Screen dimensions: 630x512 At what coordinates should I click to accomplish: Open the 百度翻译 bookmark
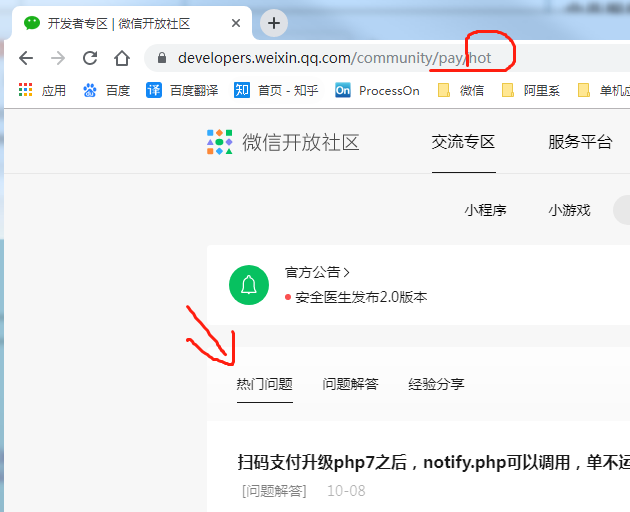182,90
